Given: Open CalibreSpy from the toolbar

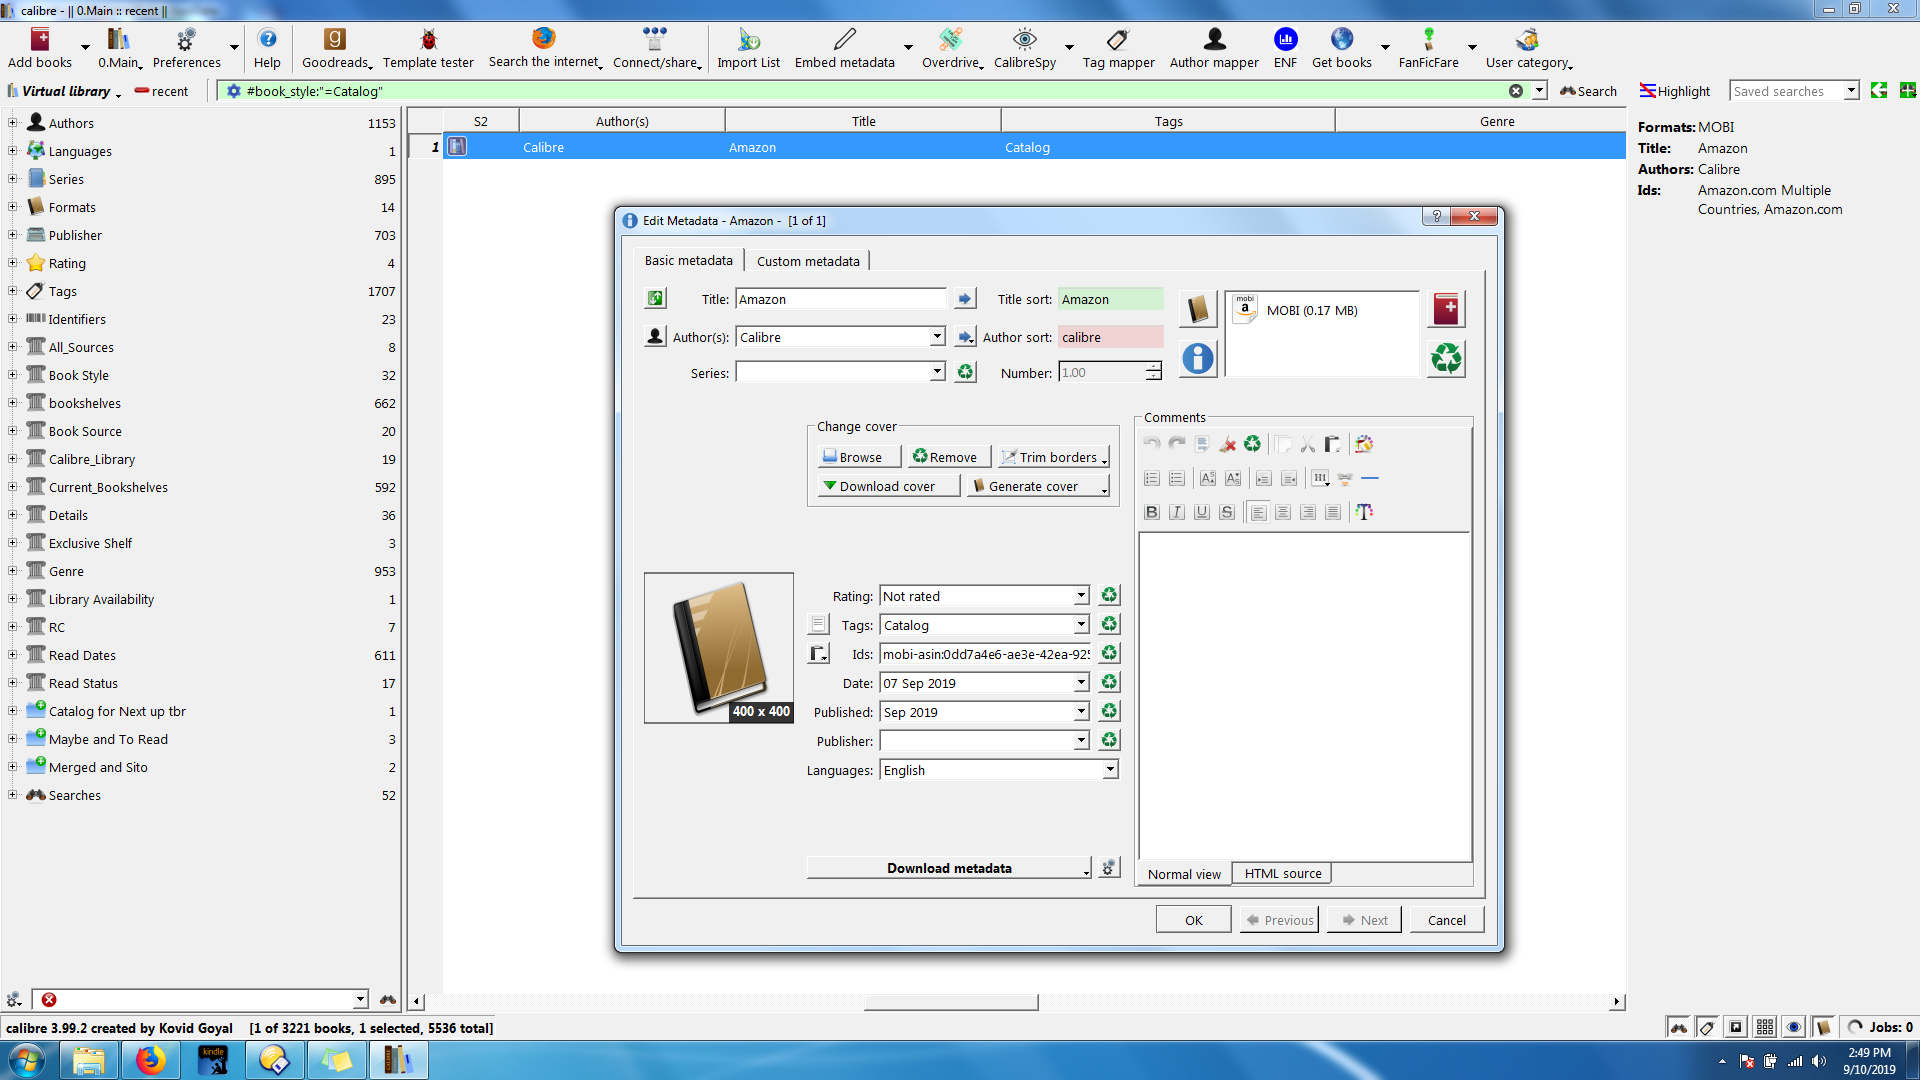Looking at the screenshot, I should pyautogui.click(x=1025, y=48).
